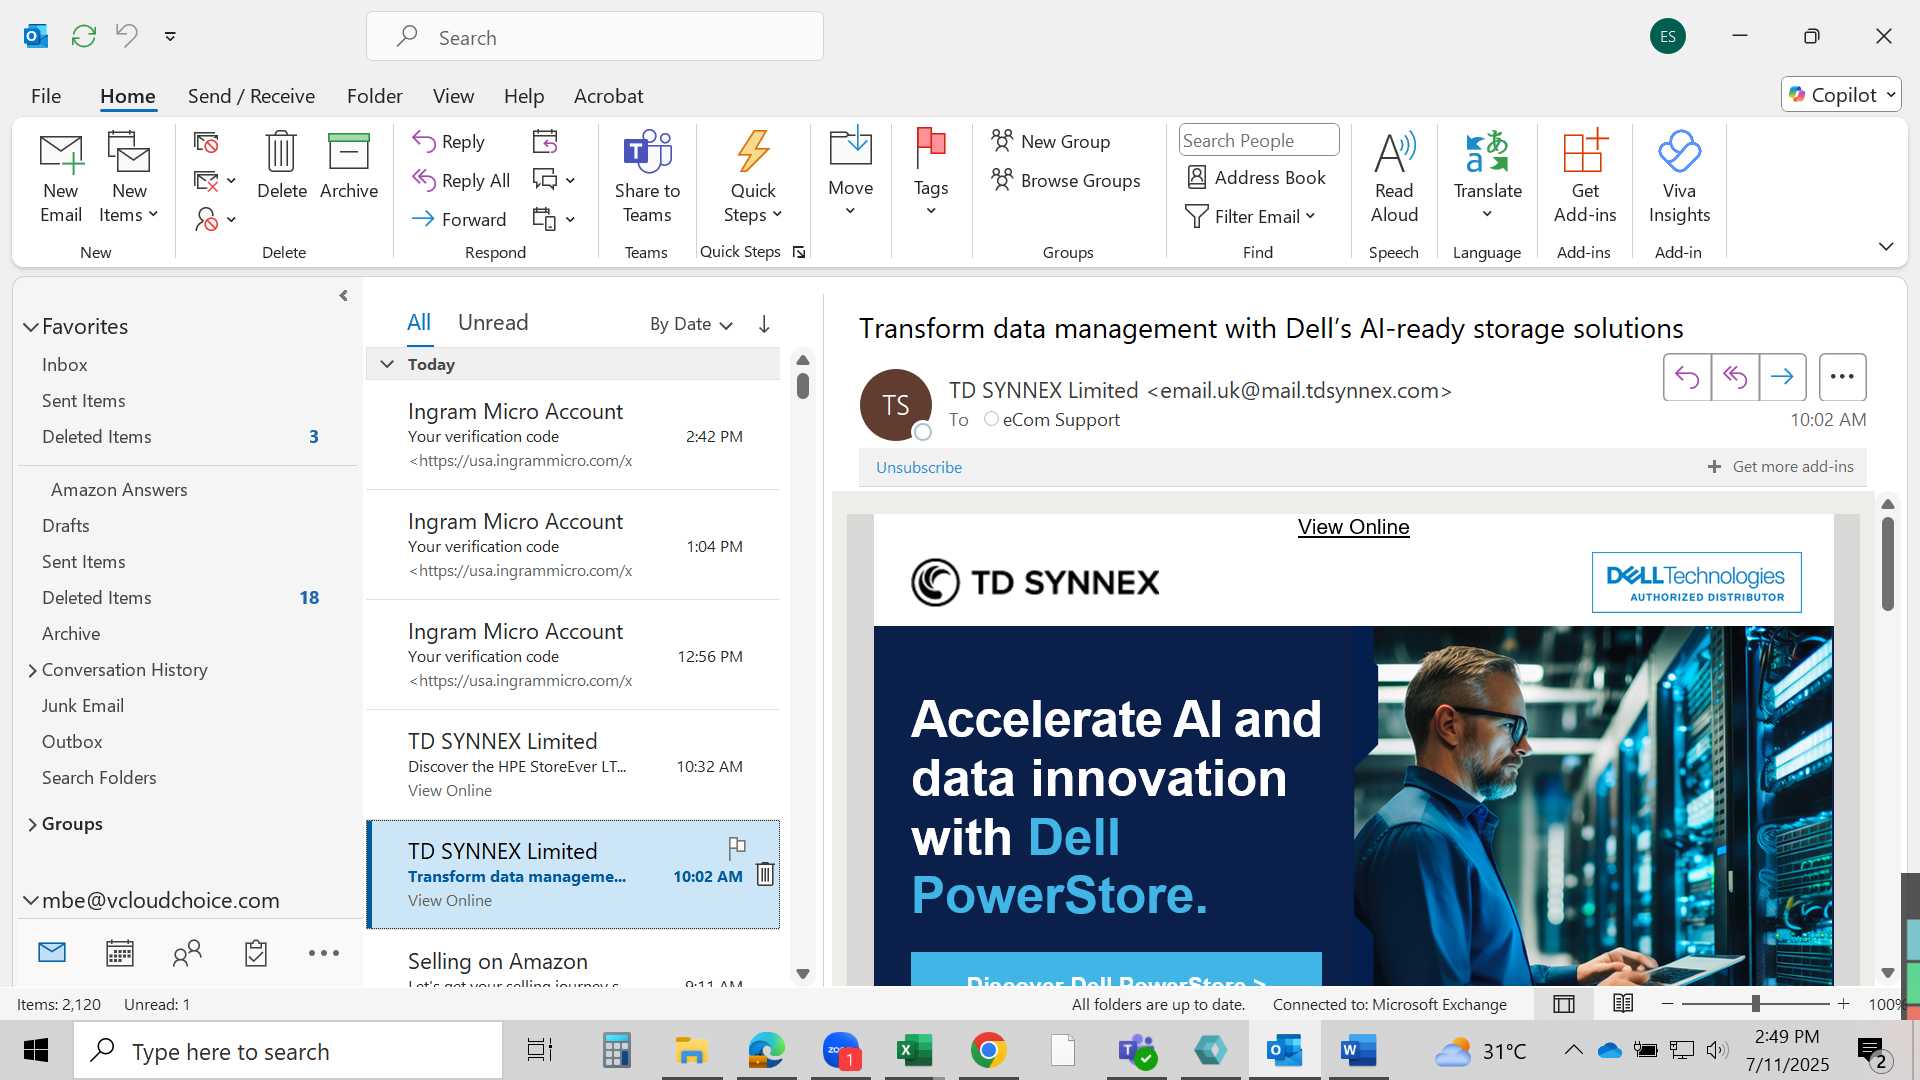This screenshot has width=1920, height=1080.
Task: Click the reply arrow in reading pane
Action: click(1687, 377)
